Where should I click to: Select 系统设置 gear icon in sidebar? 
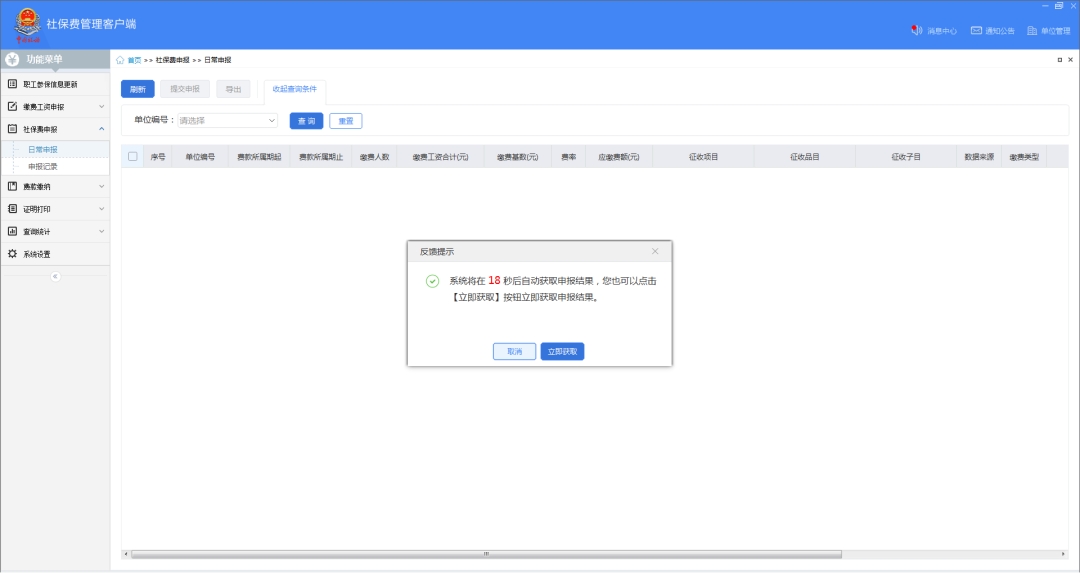(12, 254)
